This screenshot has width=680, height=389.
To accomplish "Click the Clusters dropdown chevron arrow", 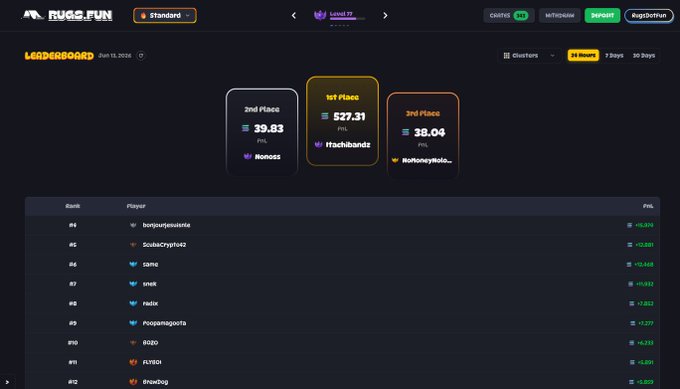I will (x=552, y=56).
